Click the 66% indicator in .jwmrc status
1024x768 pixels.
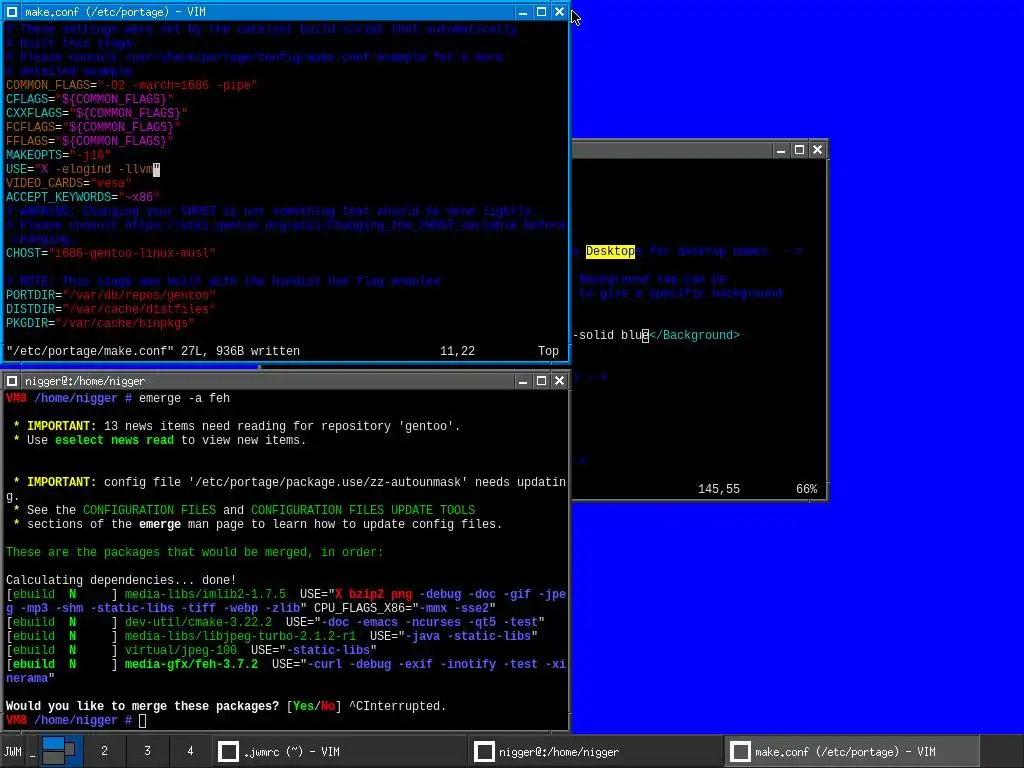[807, 489]
